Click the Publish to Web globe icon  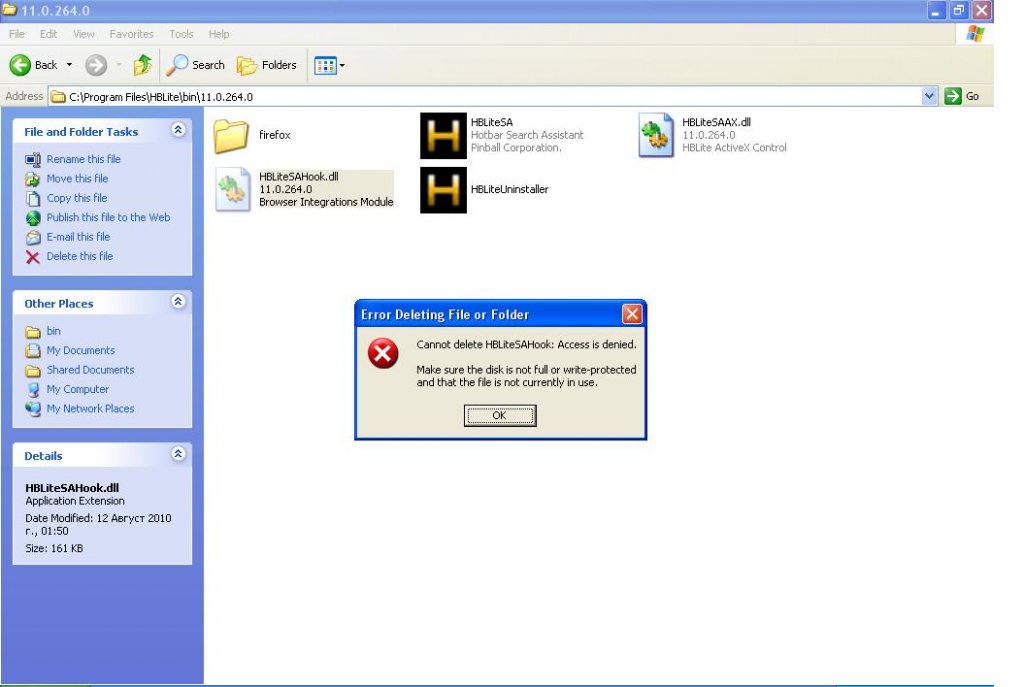33,218
